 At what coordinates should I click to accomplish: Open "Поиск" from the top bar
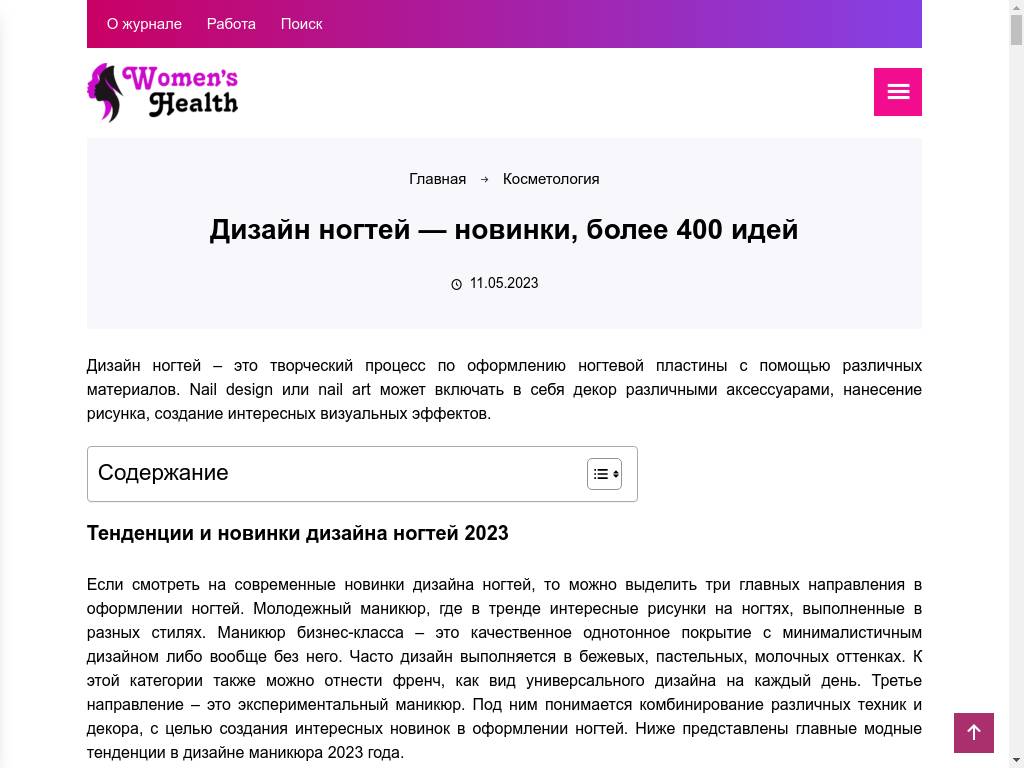tap(301, 23)
